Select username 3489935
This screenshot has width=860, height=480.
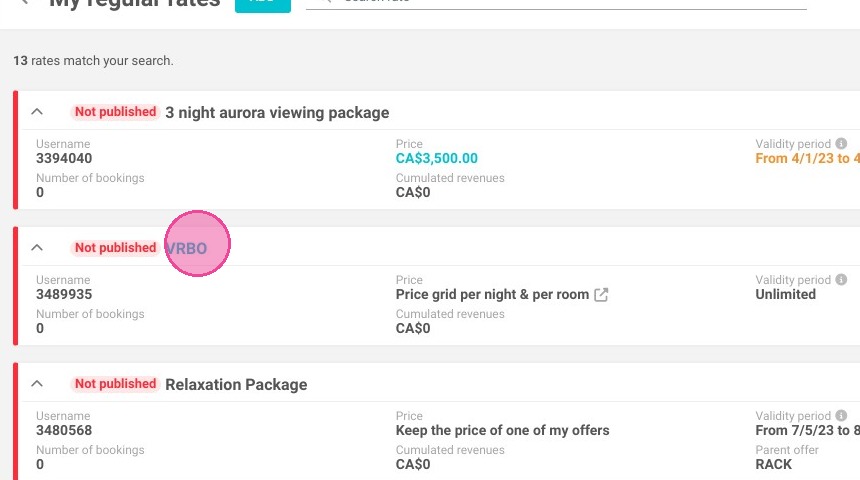pos(64,295)
